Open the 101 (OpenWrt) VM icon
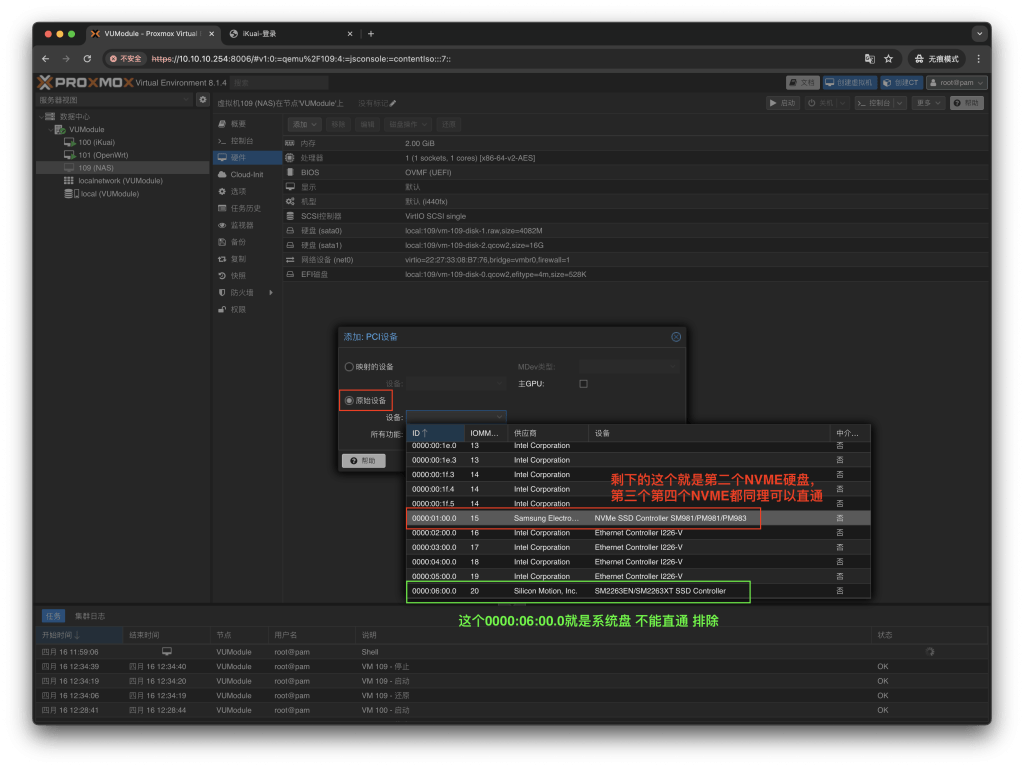1024x768 pixels. [70, 155]
